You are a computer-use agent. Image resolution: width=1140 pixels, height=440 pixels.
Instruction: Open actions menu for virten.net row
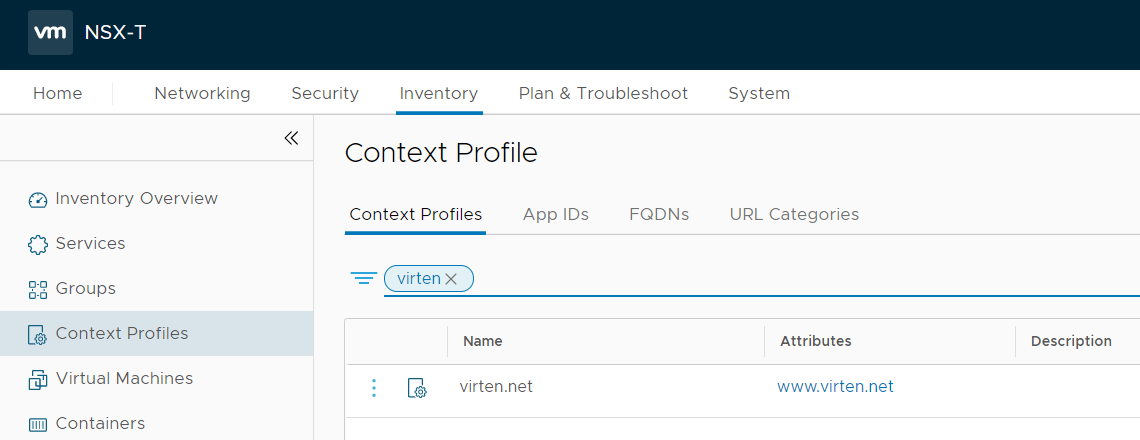click(x=374, y=388)
